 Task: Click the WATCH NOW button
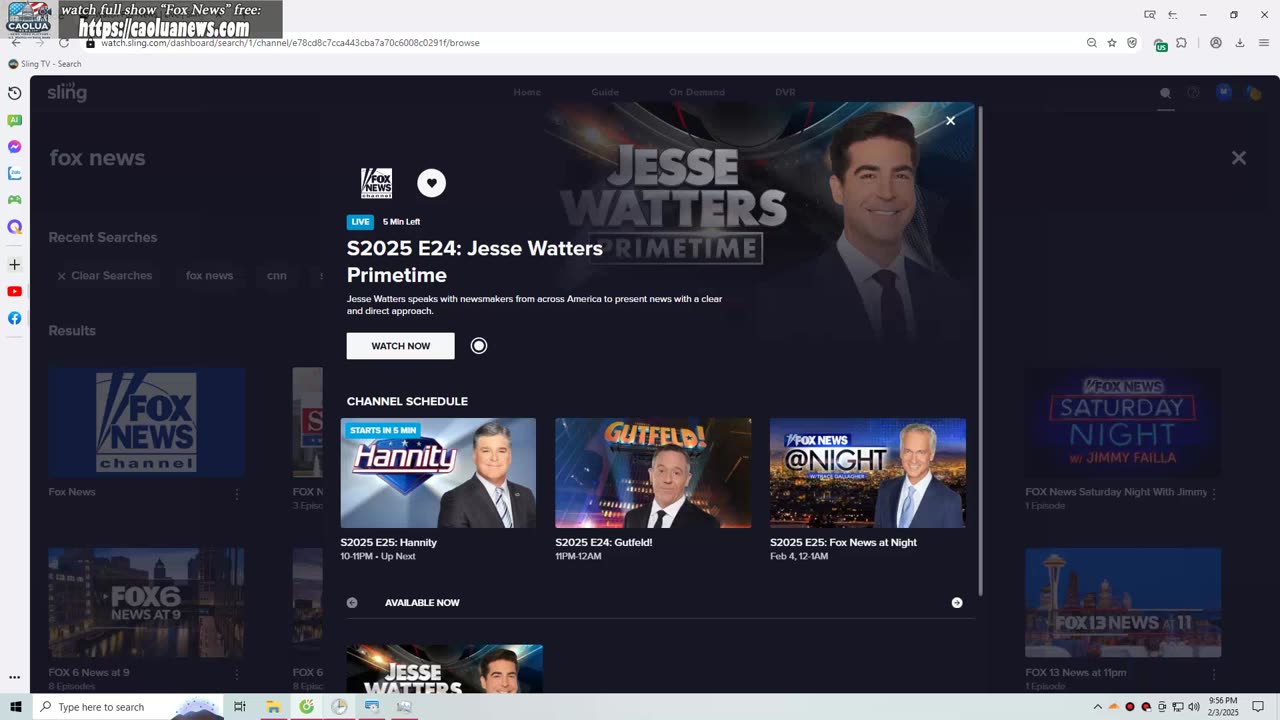click(400, 346)
